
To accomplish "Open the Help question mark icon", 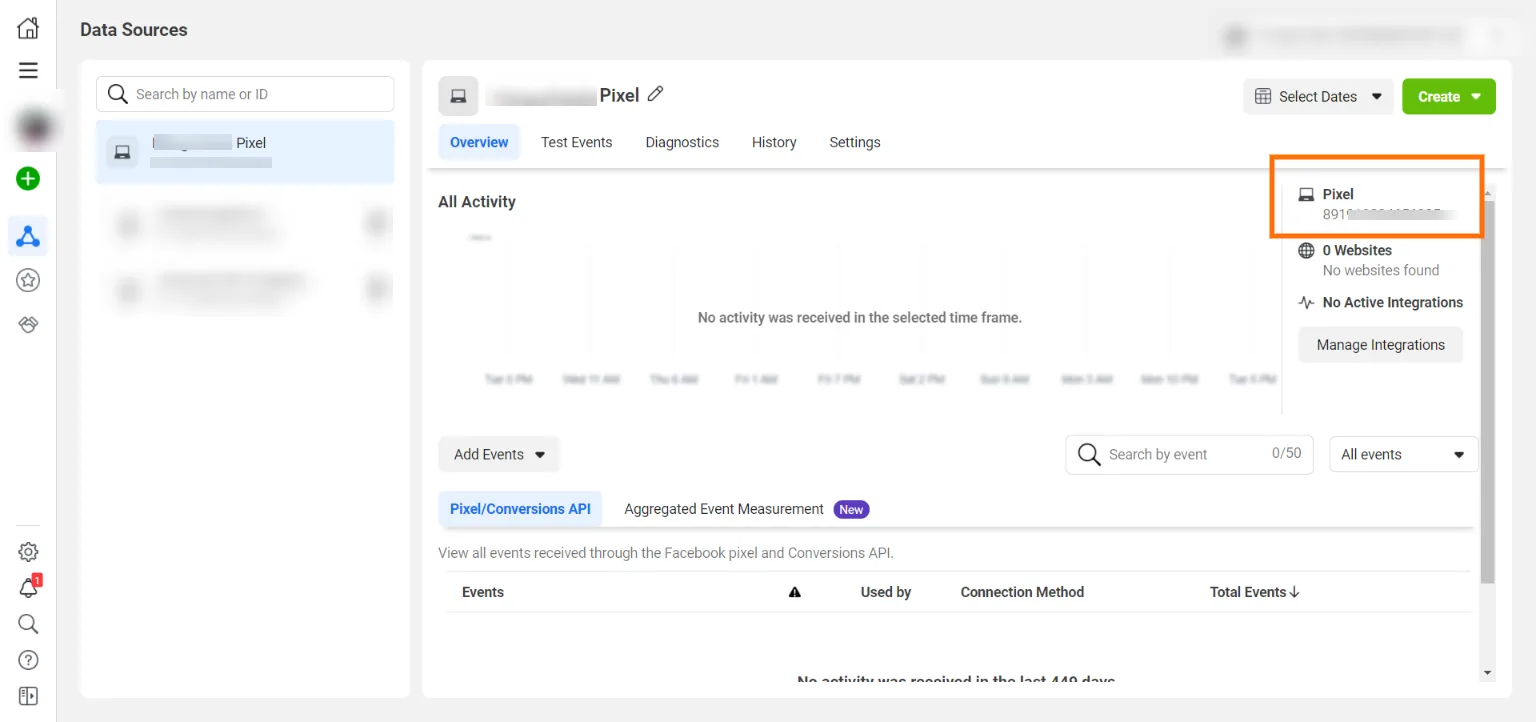I will point(27,660).
